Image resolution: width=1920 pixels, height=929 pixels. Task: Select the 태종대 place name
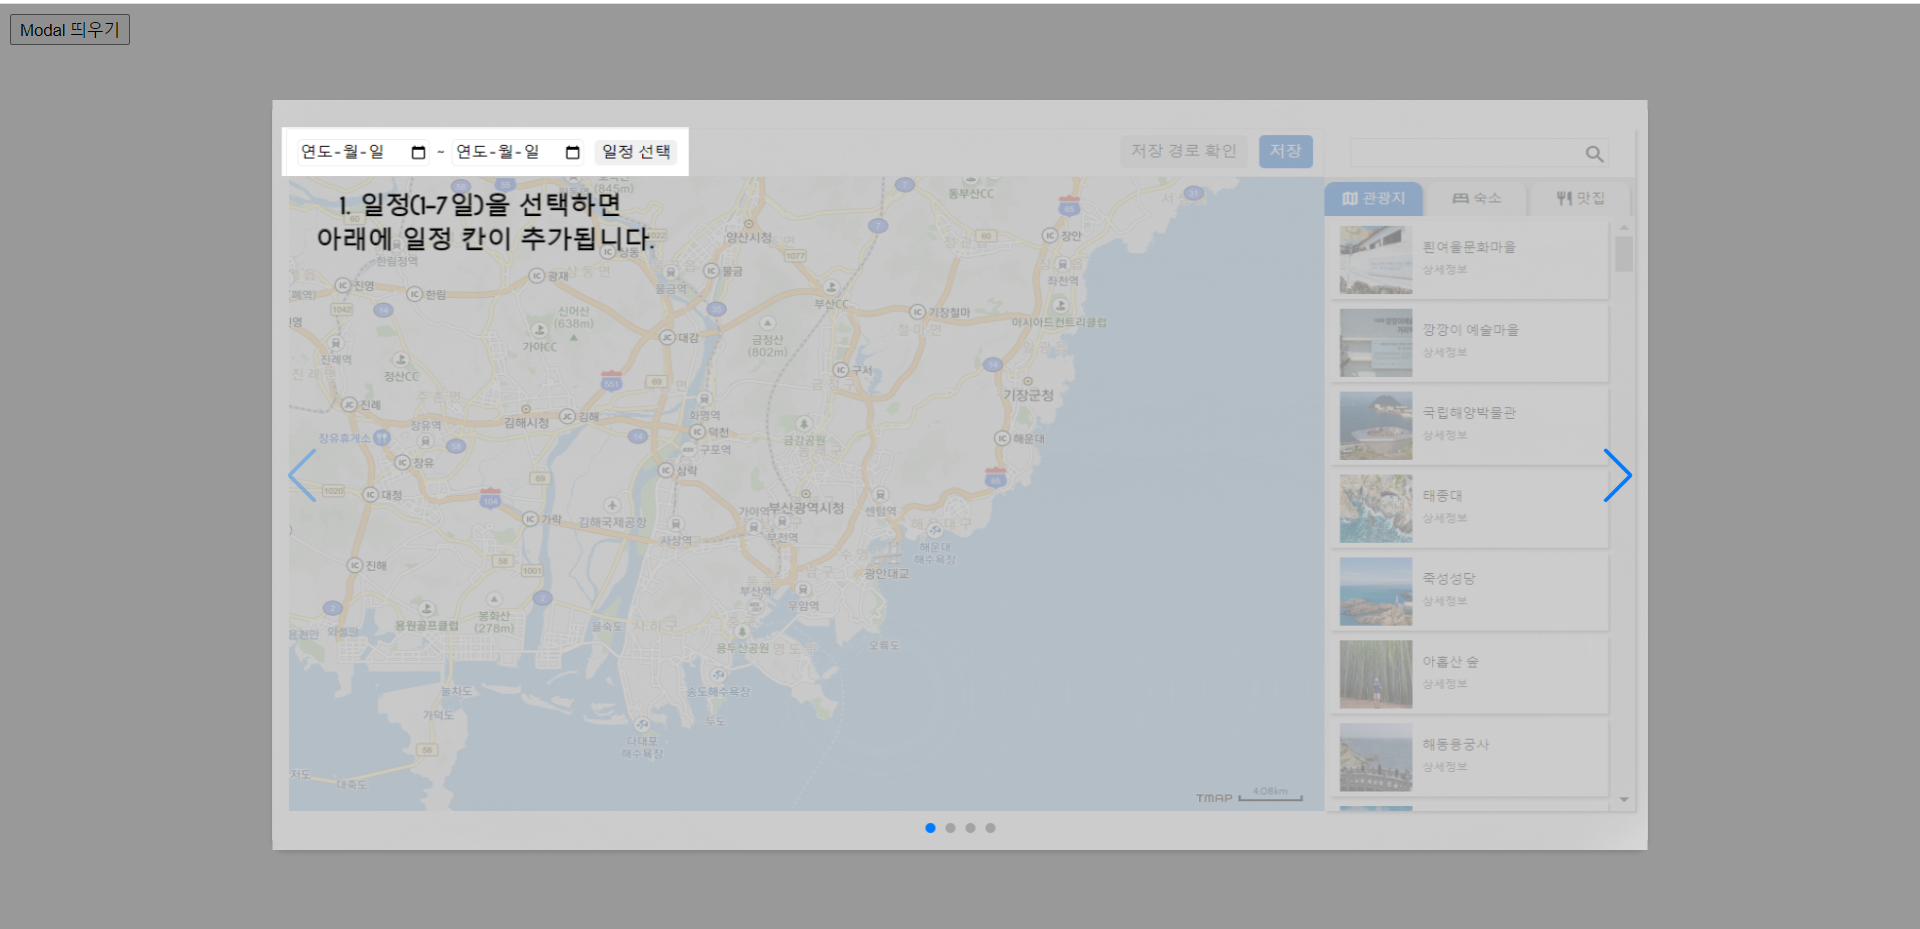[1442, 496]
